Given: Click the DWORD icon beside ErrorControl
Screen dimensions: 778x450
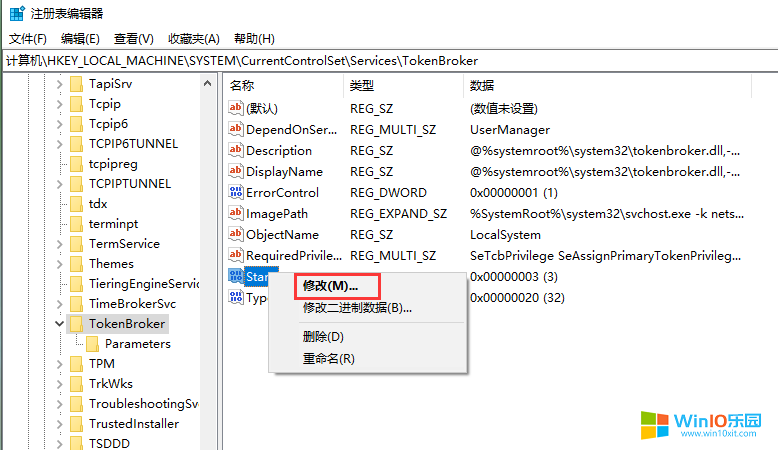Looking at the screenshot, I should tap(236, 192).
